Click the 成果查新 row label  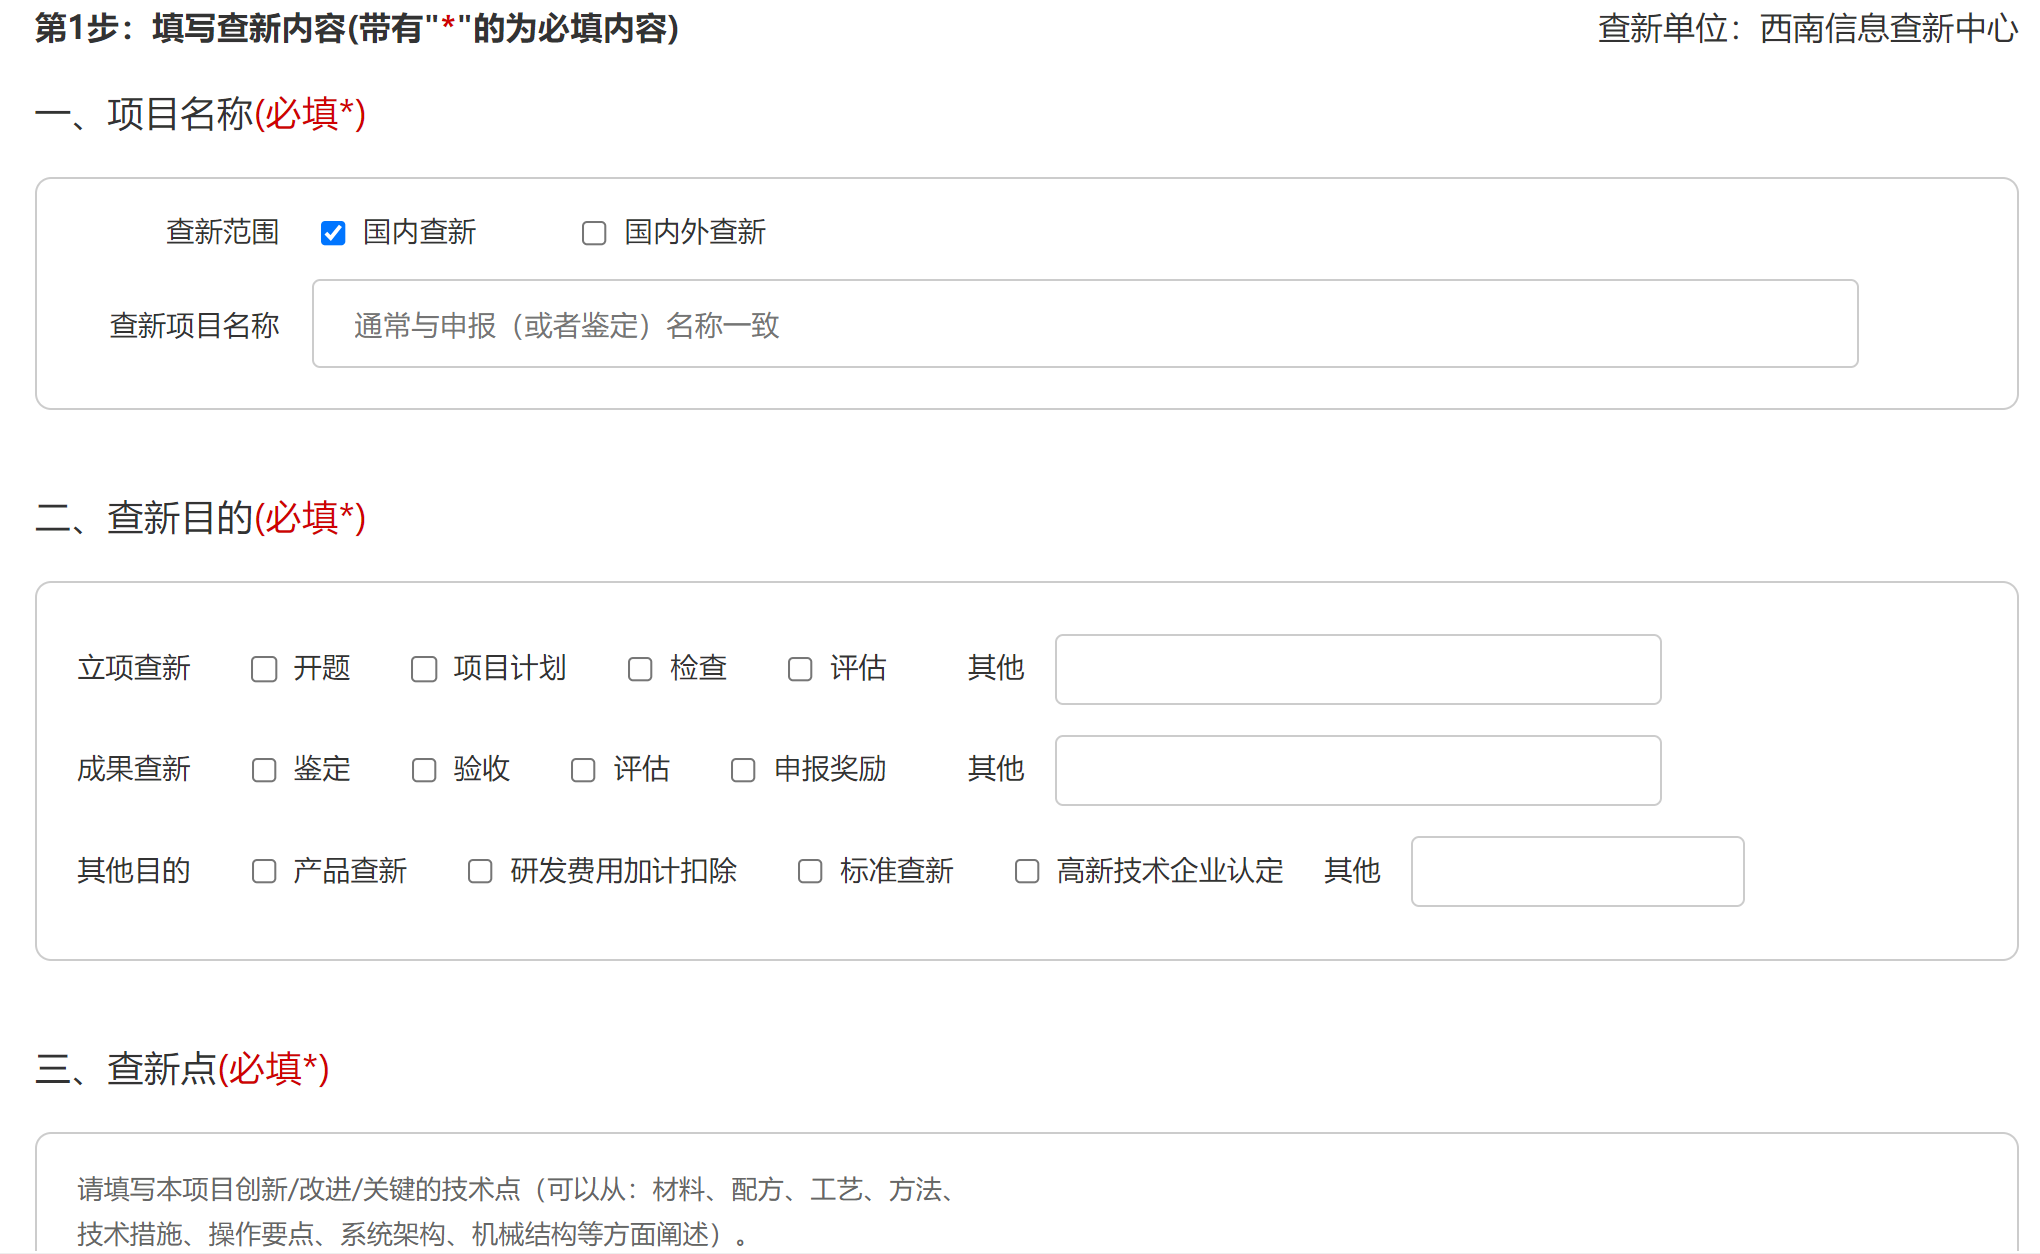tap(134, 769)
